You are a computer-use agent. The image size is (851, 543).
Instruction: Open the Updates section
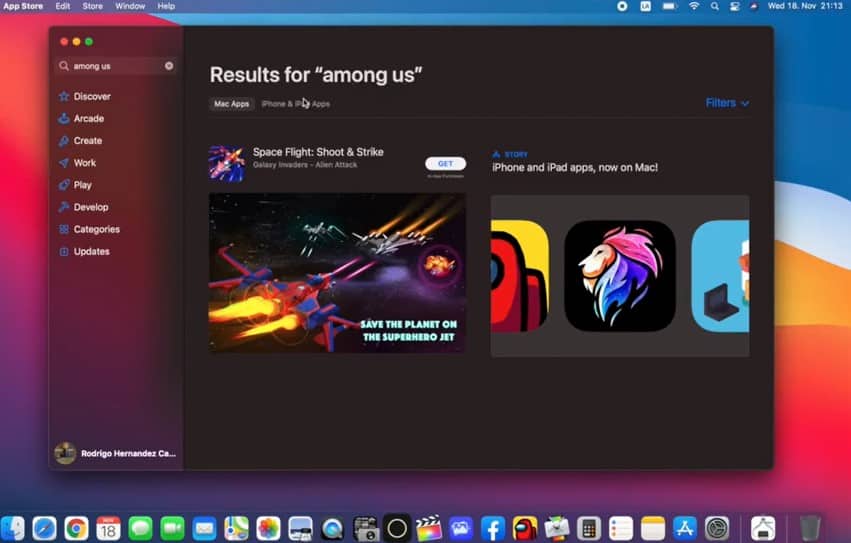(x=84, y=251)
